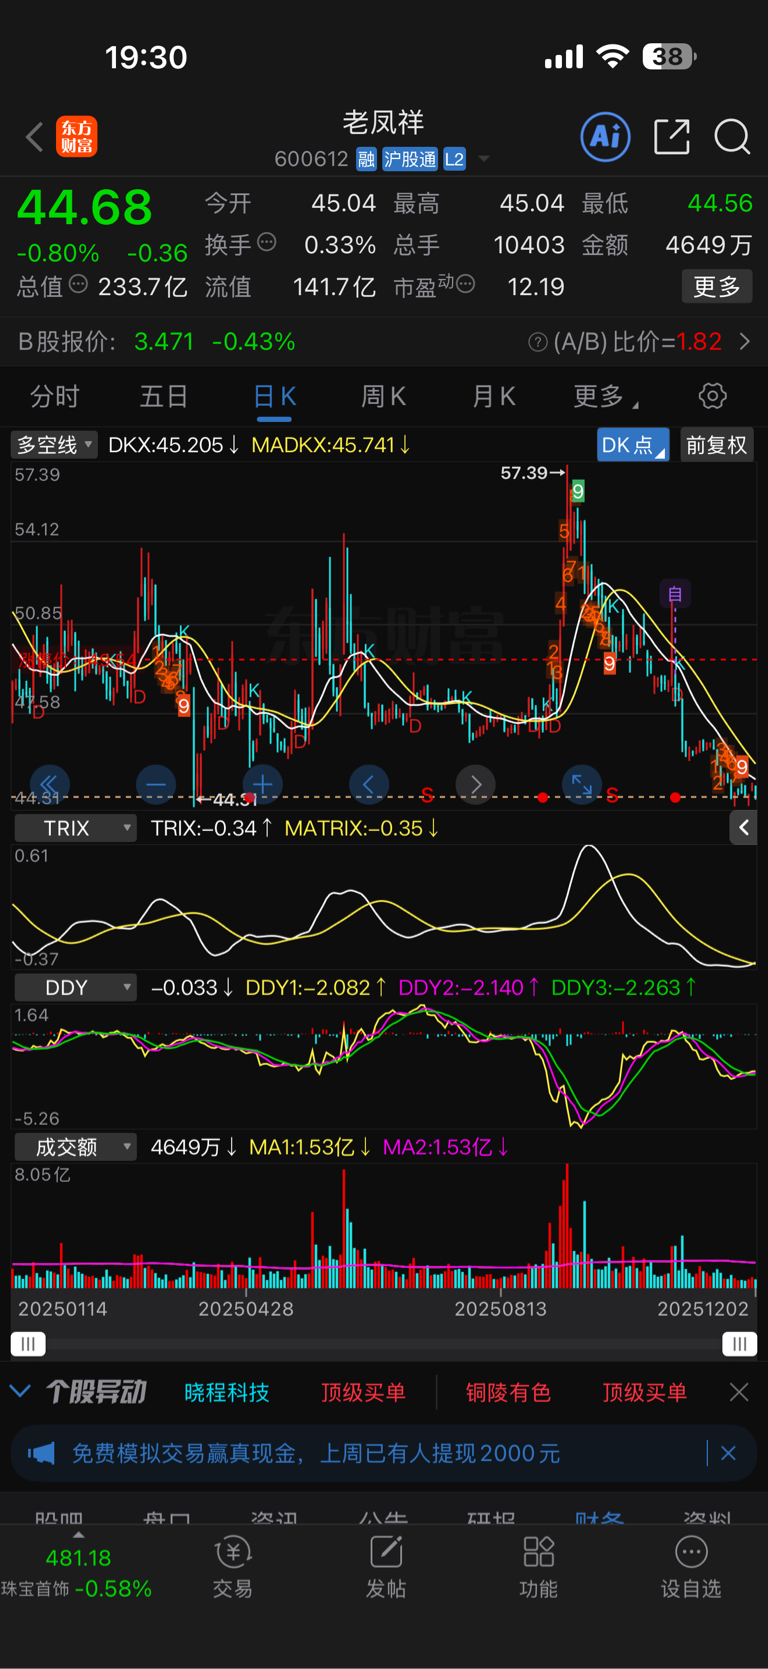
Task: Move chart right one step
Action: click(x=476, y=785)
